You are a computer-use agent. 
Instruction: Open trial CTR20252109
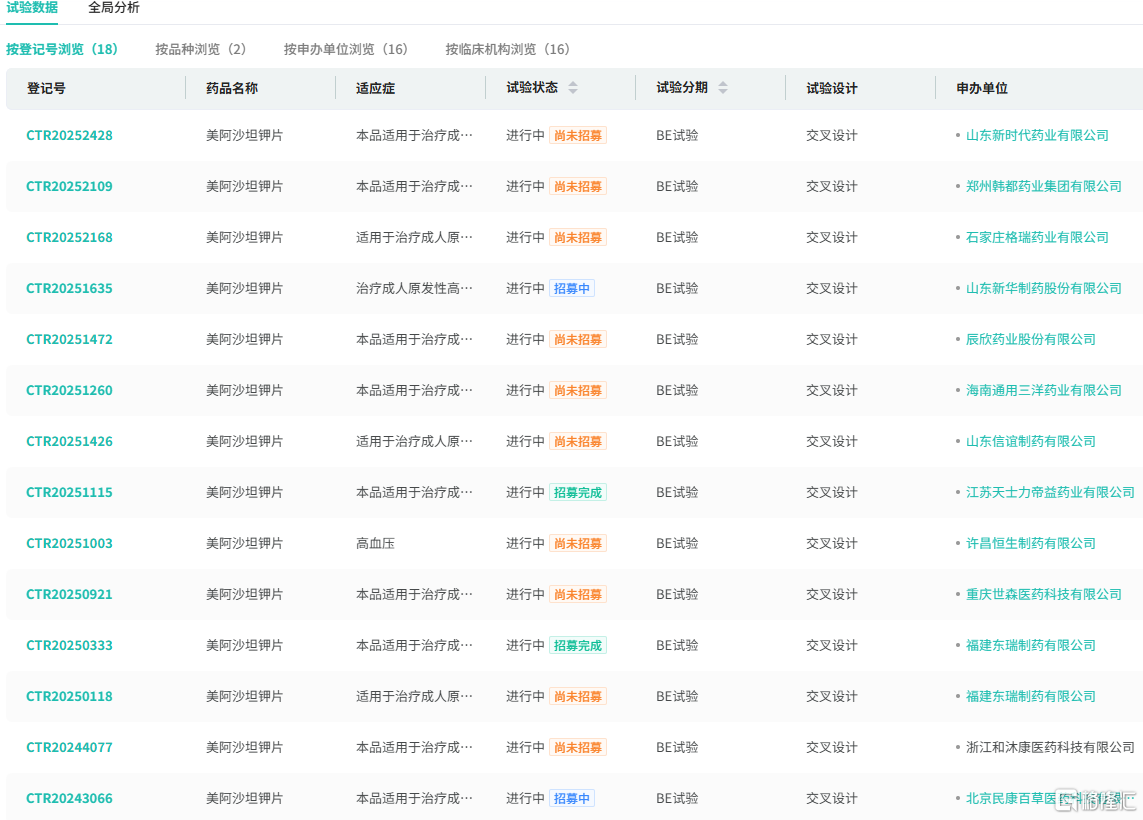point(69,187)
